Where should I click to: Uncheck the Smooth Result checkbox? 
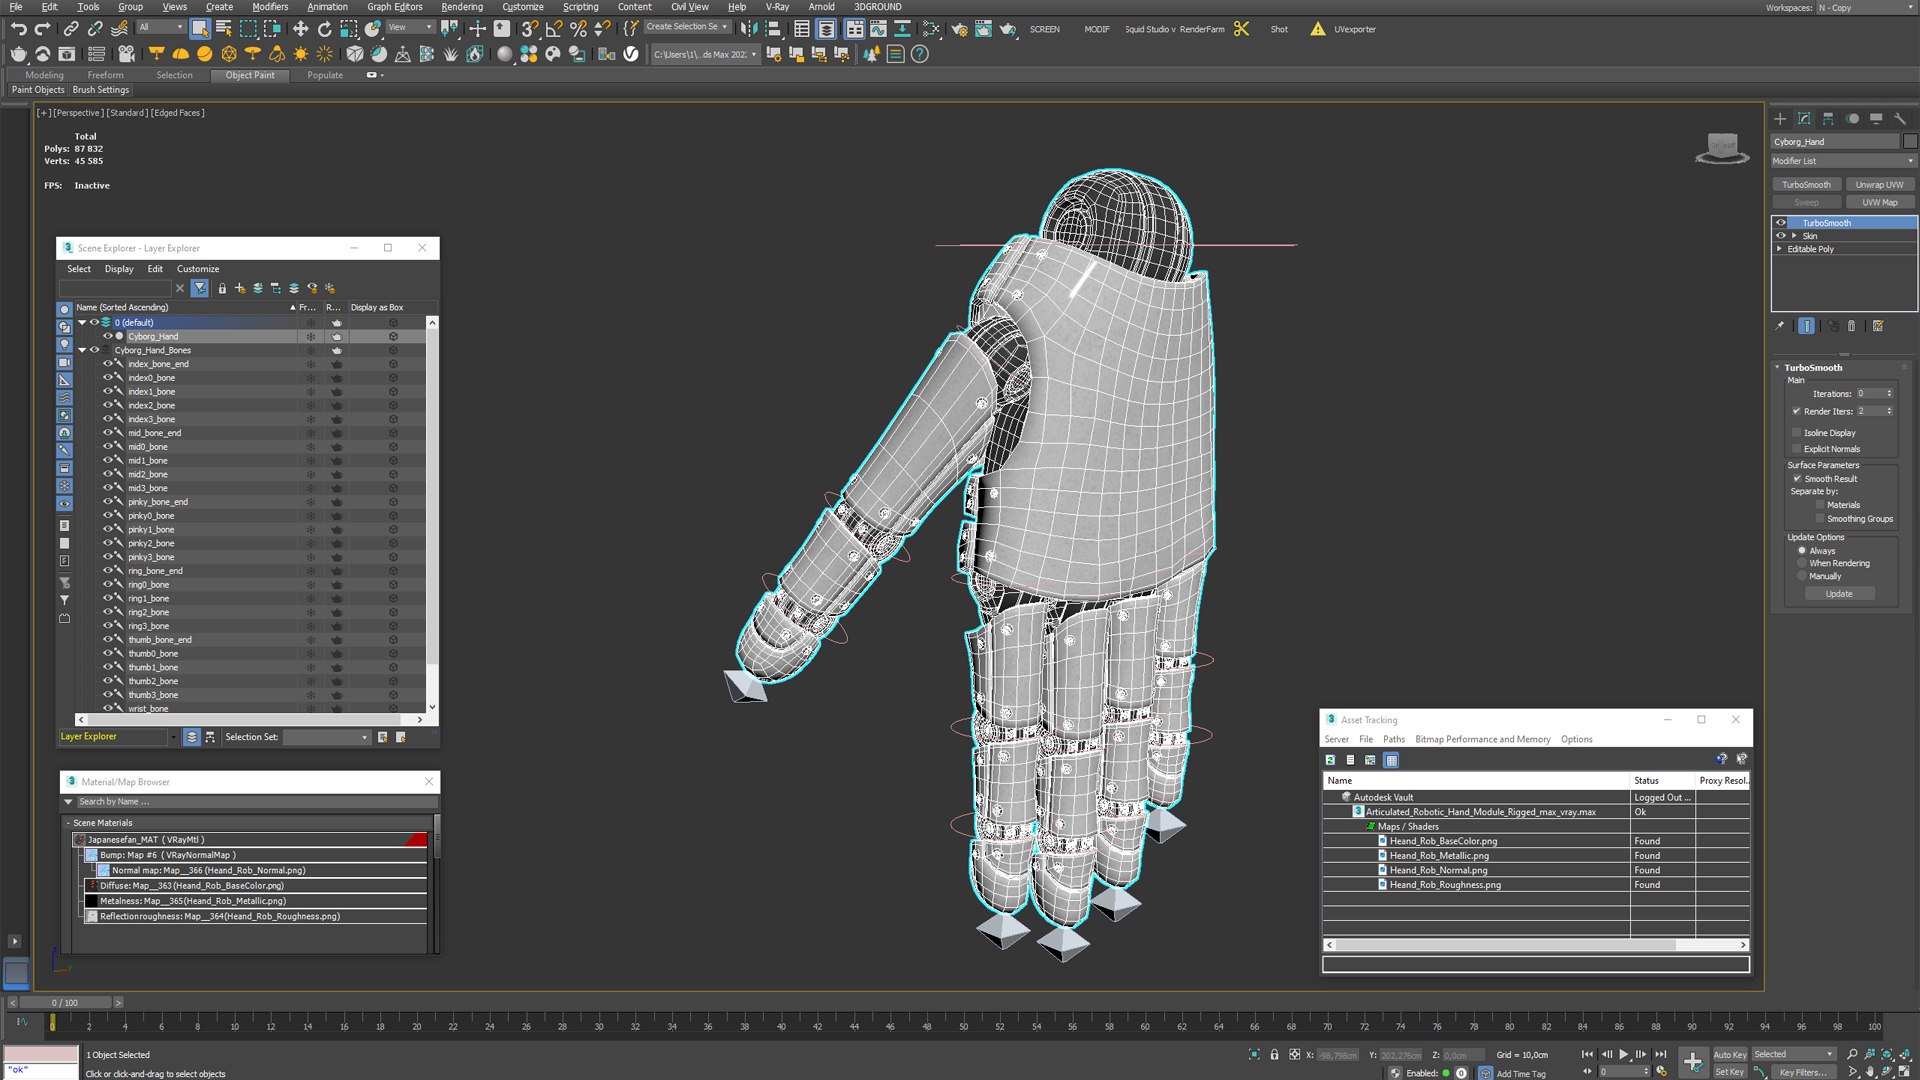pos(1797,479)
